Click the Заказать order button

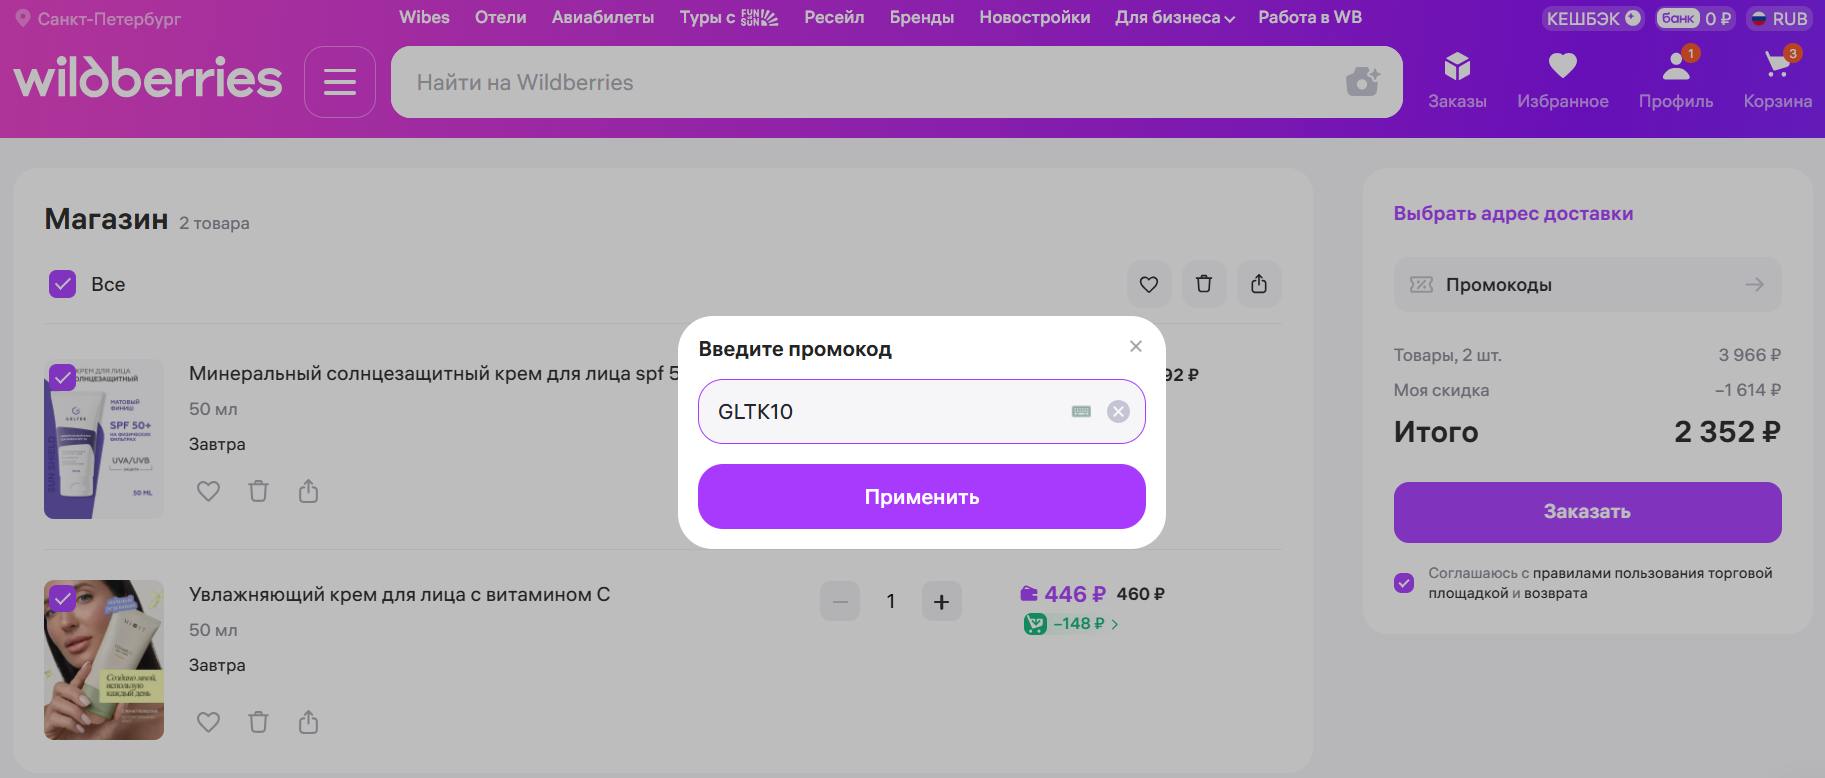coord(1587,512)
